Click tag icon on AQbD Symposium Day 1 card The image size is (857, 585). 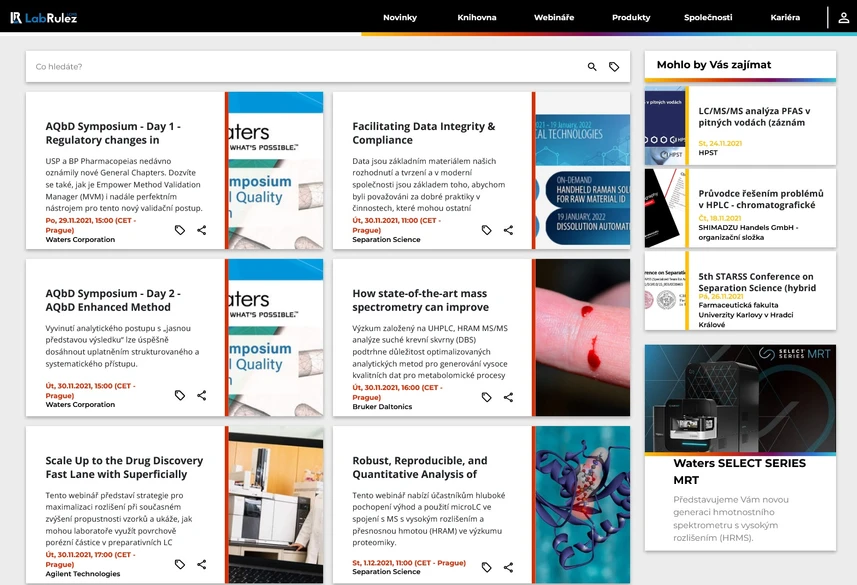pos(180,230)
